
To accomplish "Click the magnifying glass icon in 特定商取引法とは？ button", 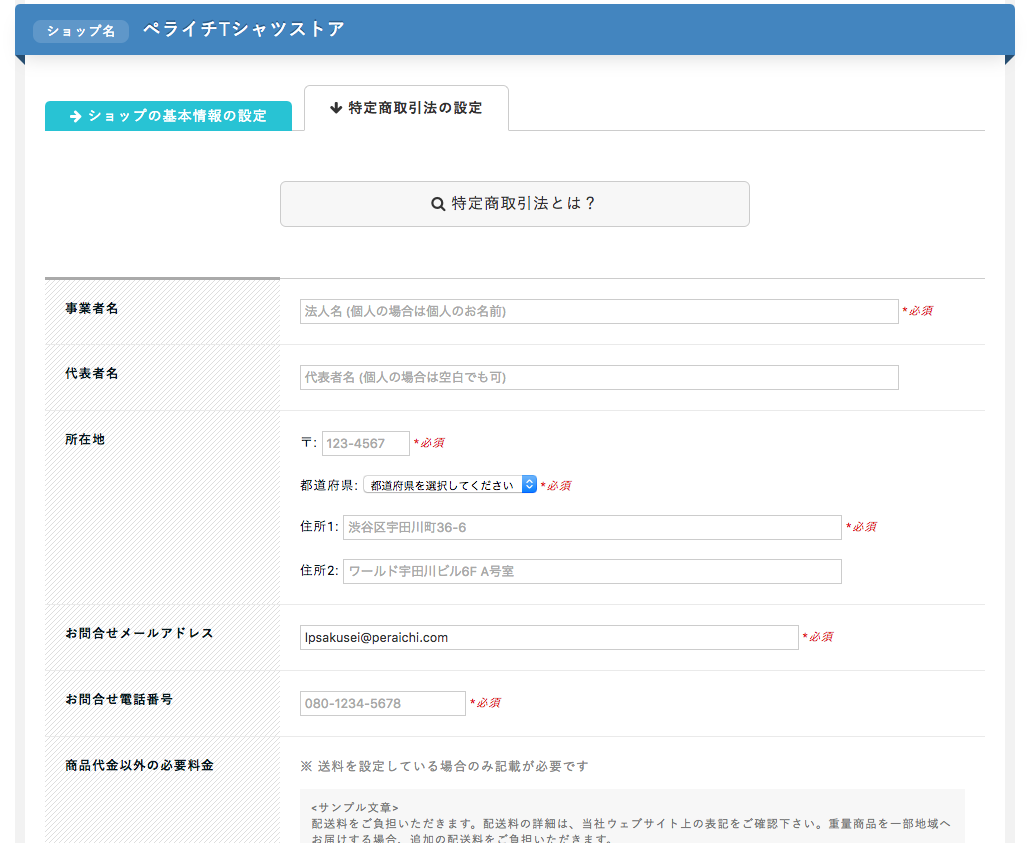I will click(x=438, y=203).
